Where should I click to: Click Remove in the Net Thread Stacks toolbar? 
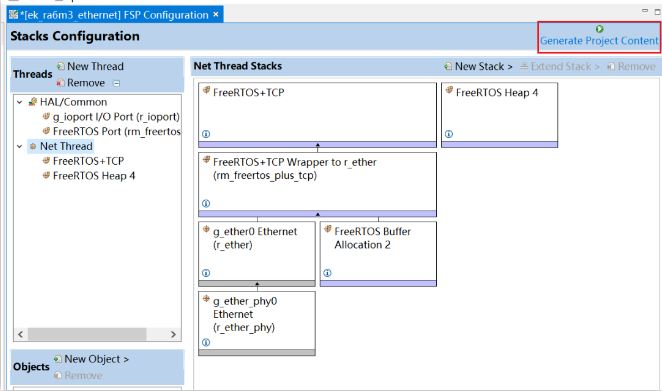click(x=632, y=67)
